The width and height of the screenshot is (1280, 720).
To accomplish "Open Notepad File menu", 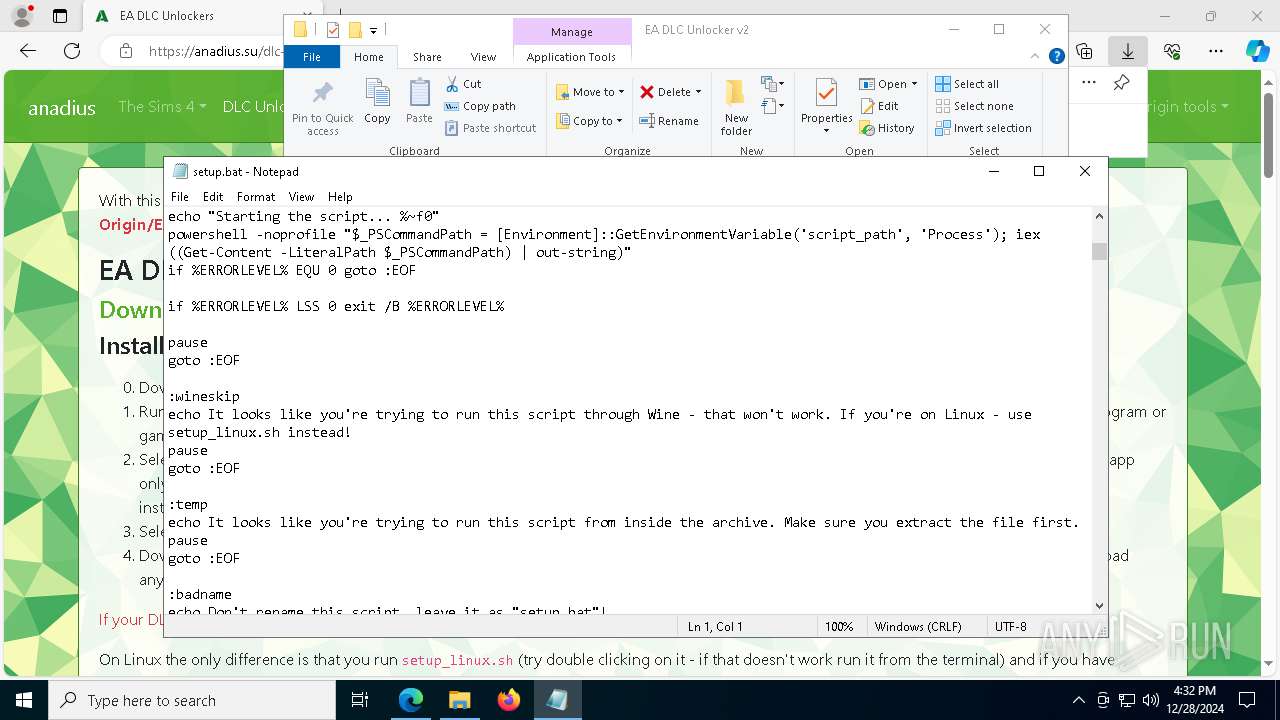I will tap(179, 197).
